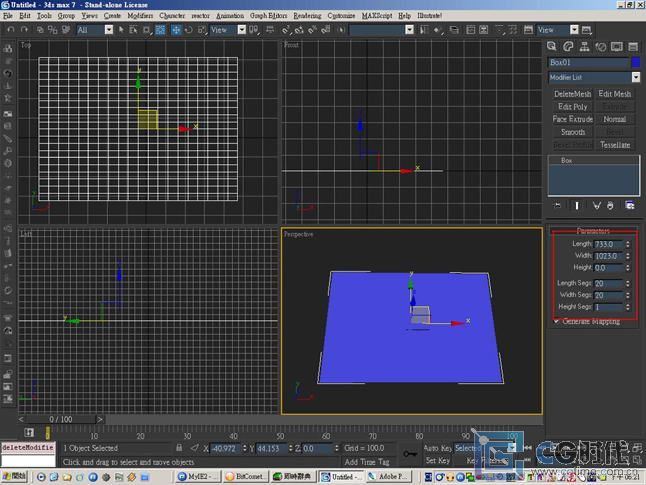Viewport: 646px width, 485px height.
Task: Click the Select by Name tool
Action: pyautogui.click(x=133, y=30)
